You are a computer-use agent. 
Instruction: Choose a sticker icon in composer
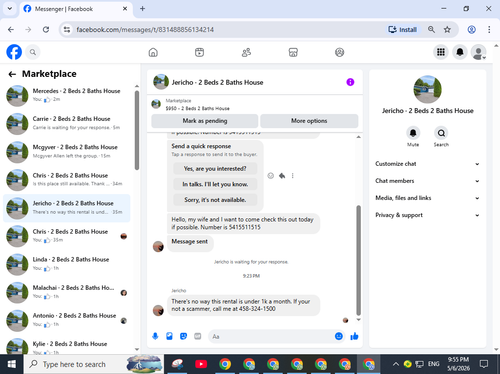tap(183, 336)
